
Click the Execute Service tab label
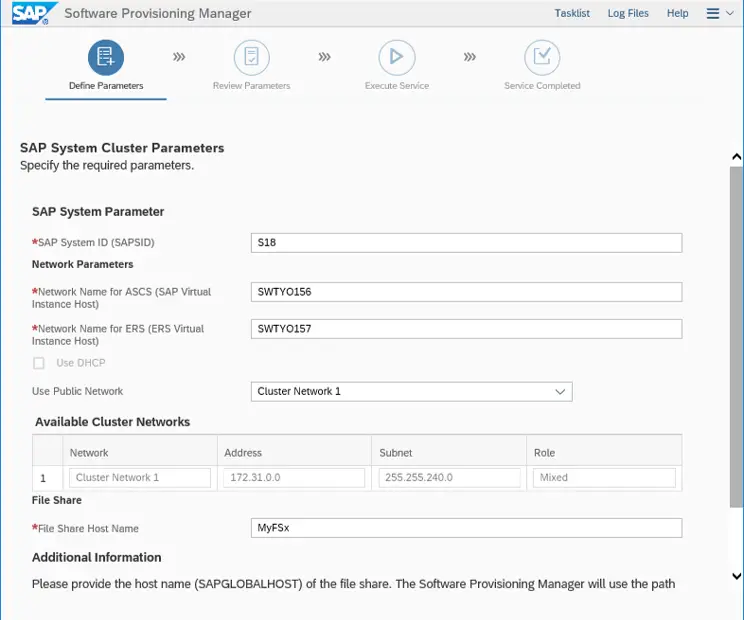coord(397,86)
